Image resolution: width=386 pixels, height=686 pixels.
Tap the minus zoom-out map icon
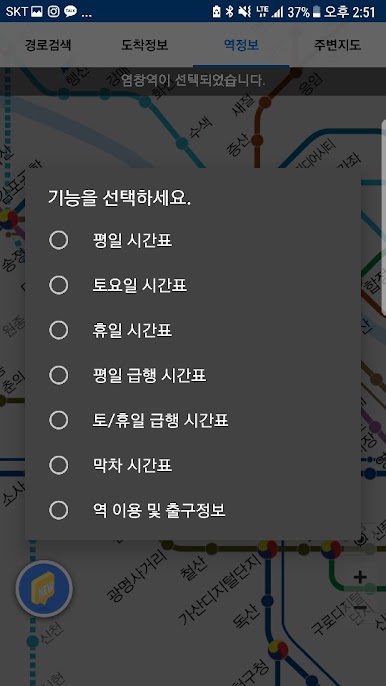pyautogui.click(x=360, y=607)
